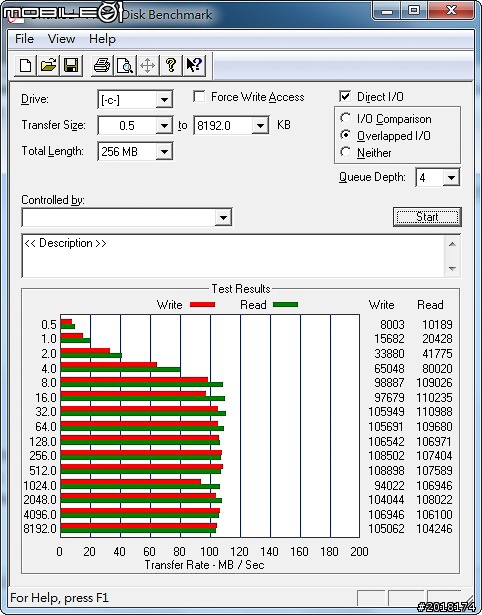
Task: Minimize the Disk Benchmark window
Action: pos(387,11)
